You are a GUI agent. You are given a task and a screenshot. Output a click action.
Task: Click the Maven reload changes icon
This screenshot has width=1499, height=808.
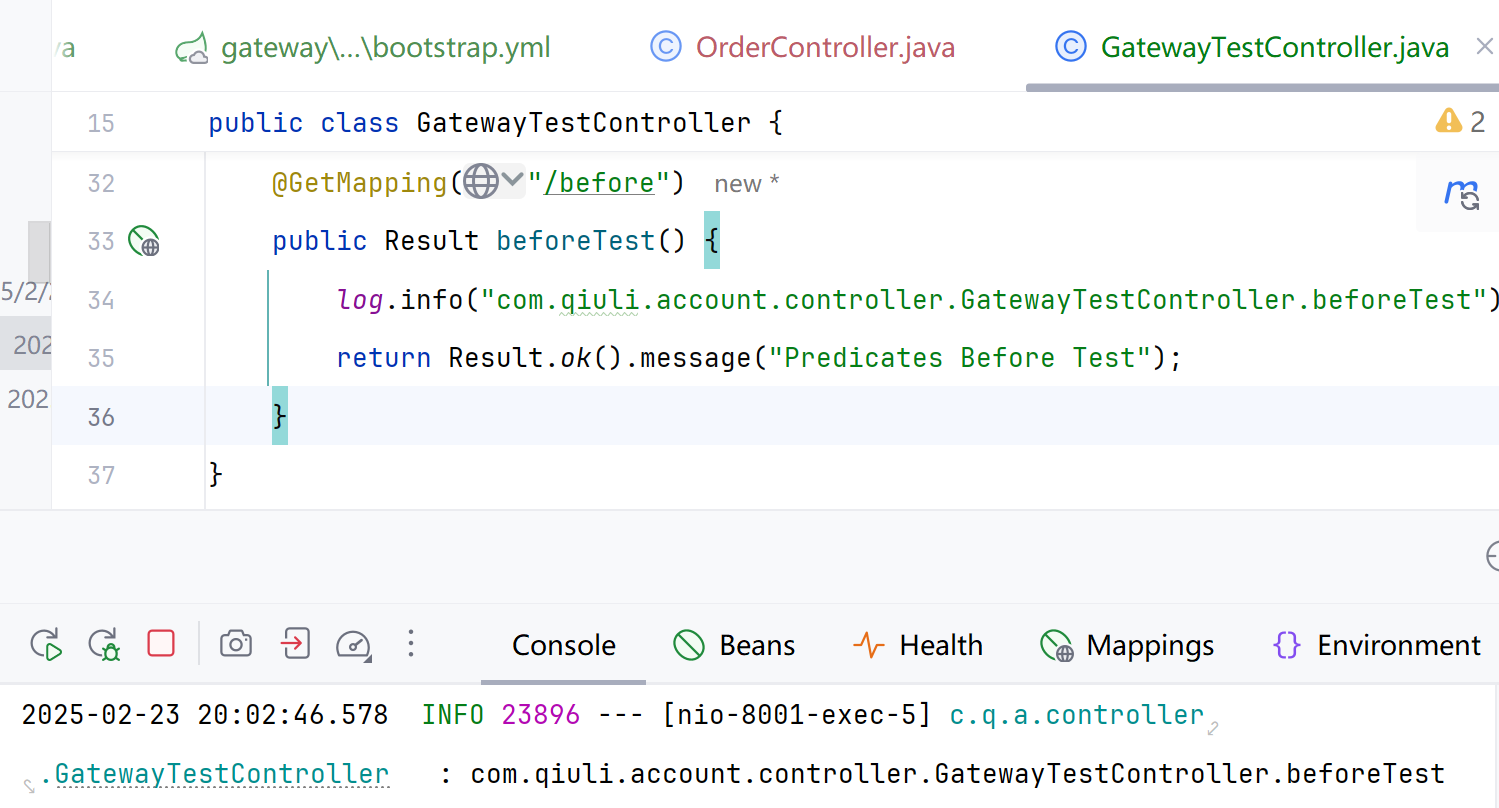[1462, 195]
